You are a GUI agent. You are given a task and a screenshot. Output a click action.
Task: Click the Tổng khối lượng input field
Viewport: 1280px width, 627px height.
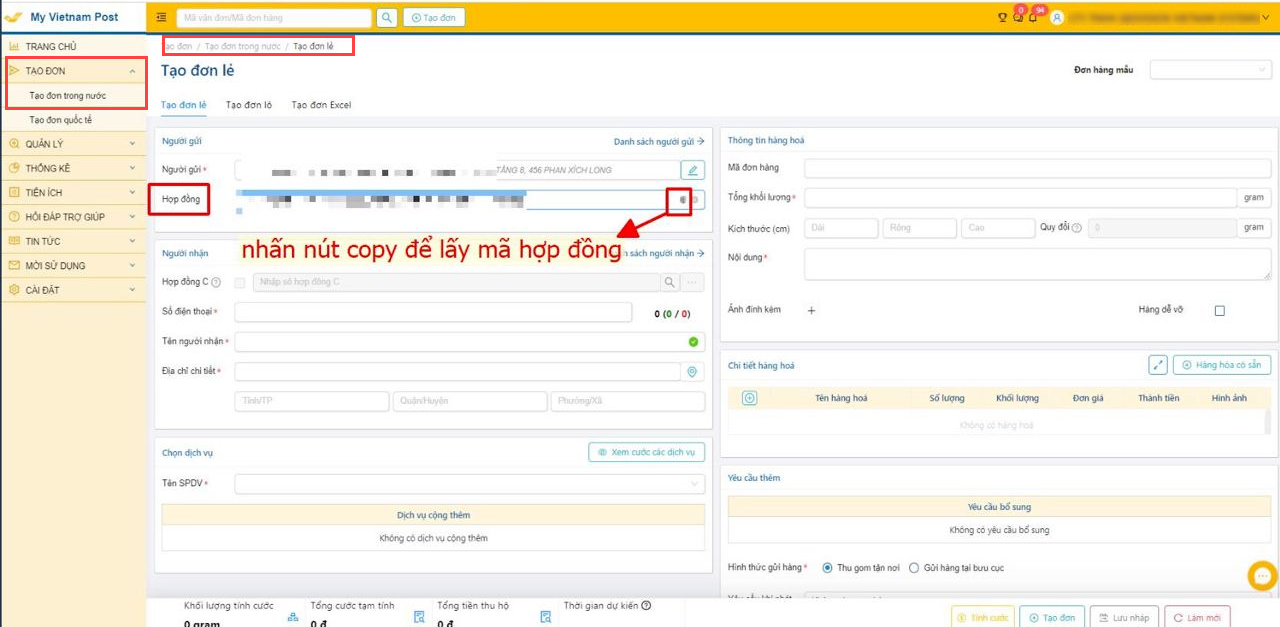(1020, 198)
